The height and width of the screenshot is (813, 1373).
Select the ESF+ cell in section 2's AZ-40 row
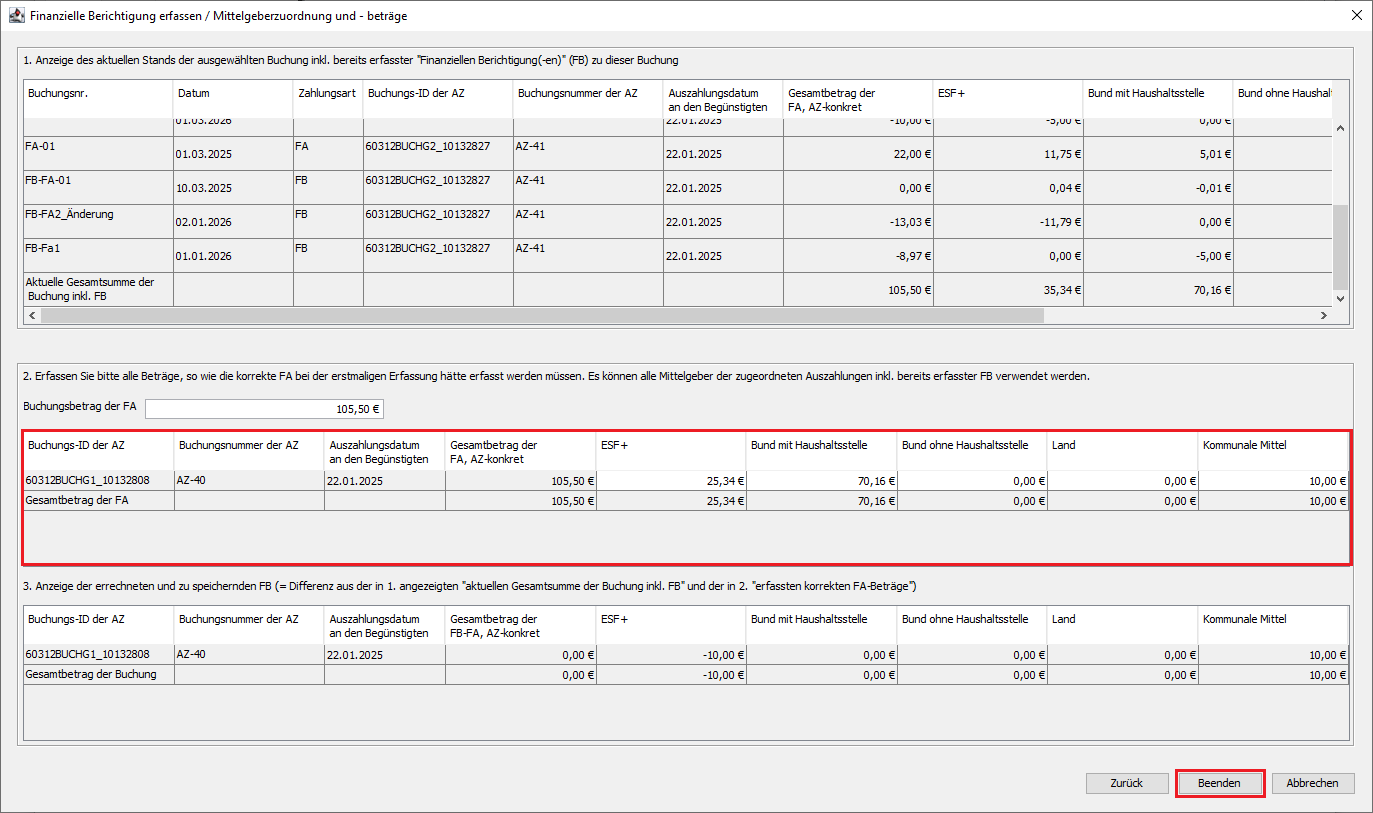coord(671,480)
